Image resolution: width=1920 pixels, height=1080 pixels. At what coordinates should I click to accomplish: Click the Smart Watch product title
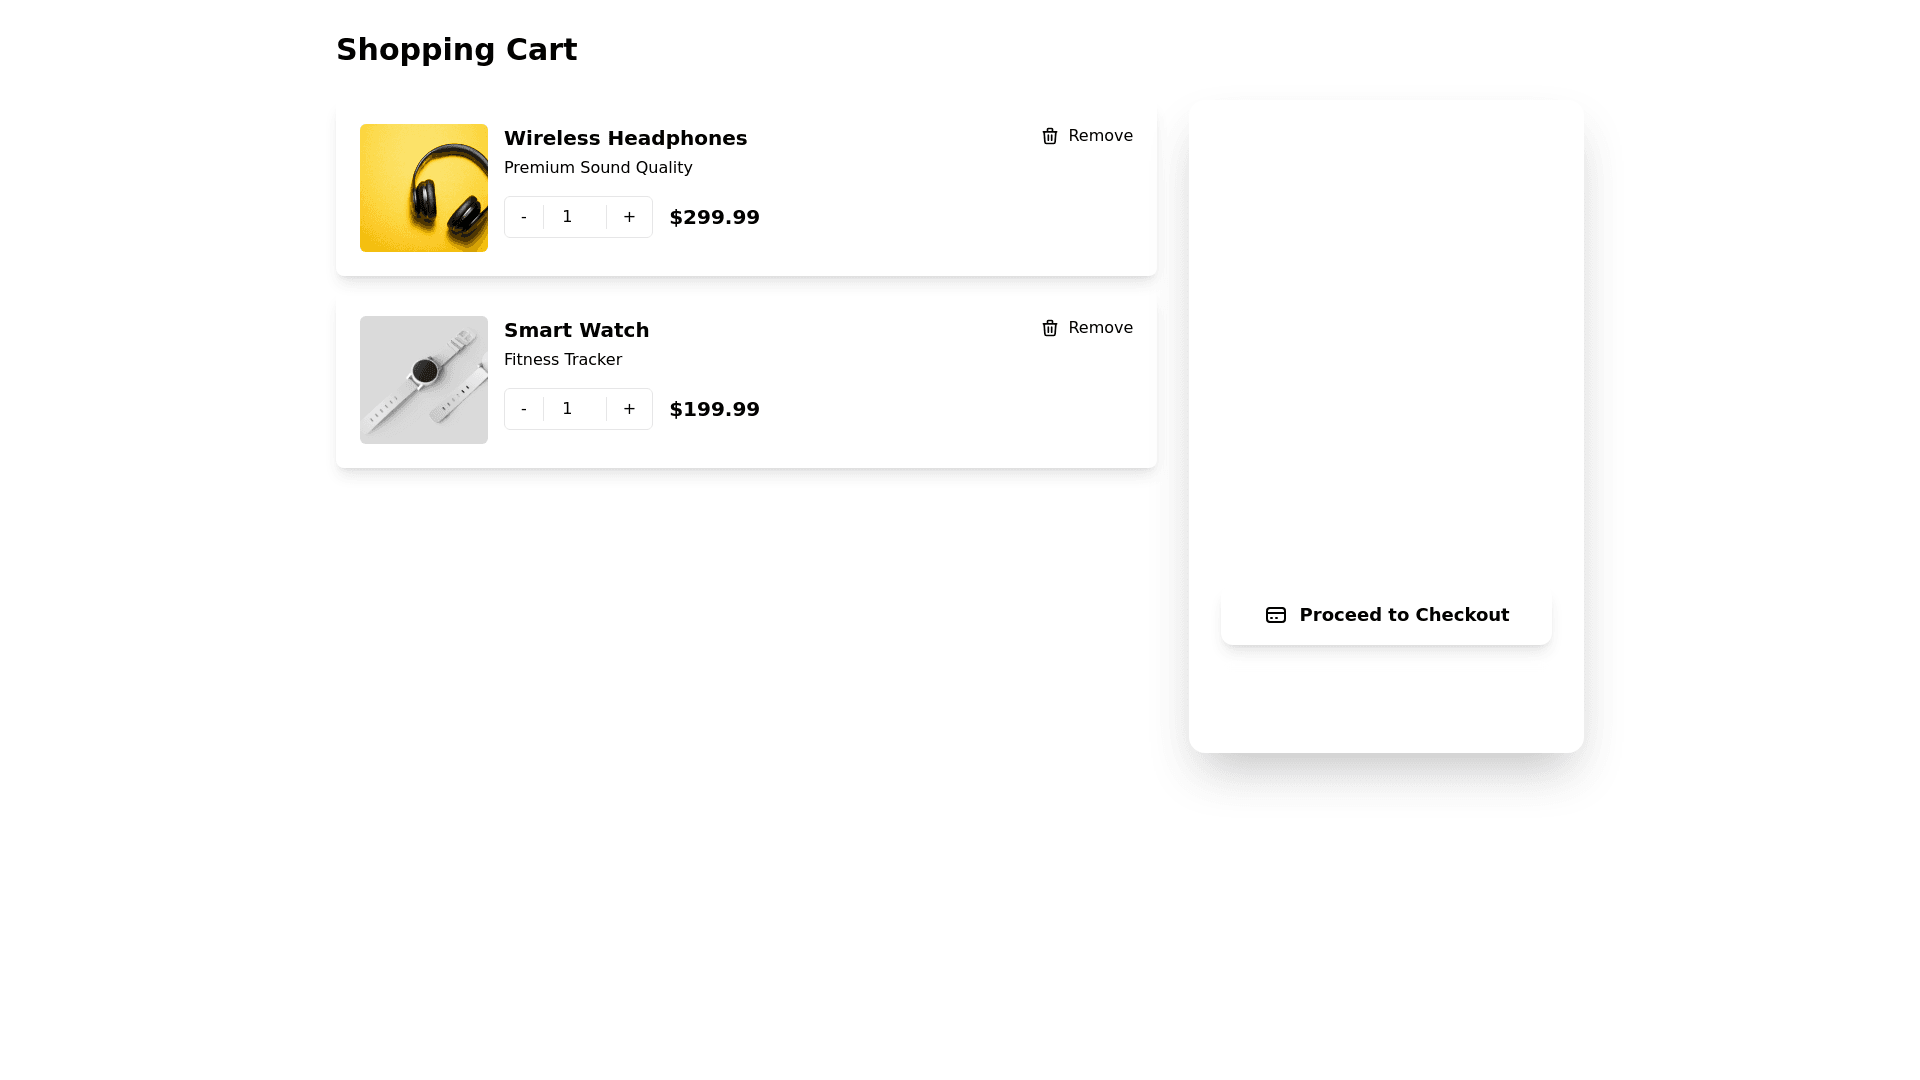(x=576, y=330)
